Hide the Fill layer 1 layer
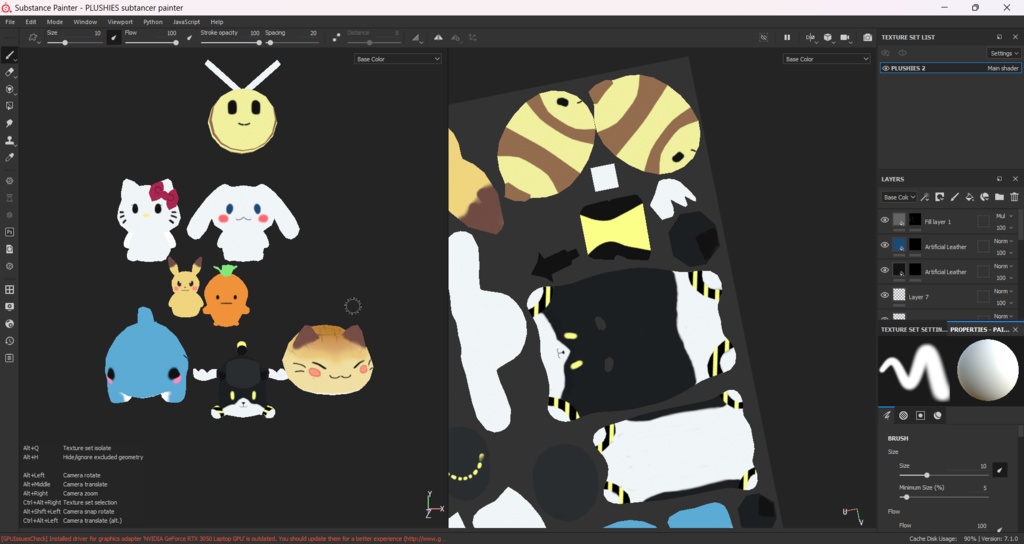The image size is (1024, 544). [x=885, y=220]
